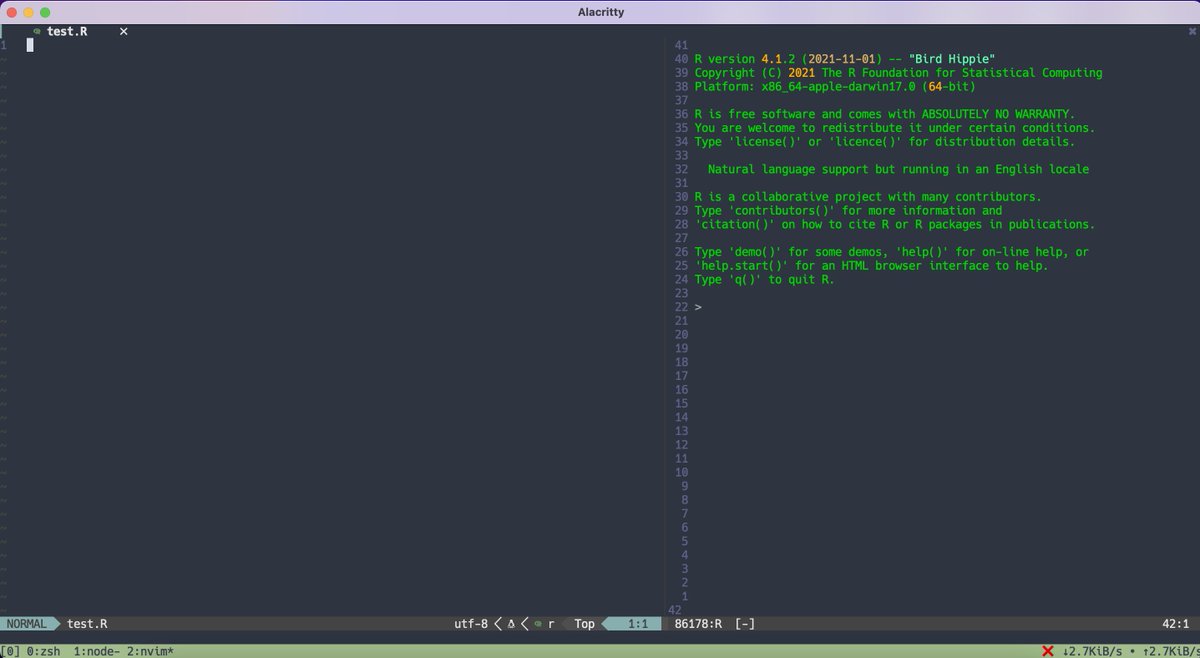
Task: Click the 'Copyright (C) 2021' line
Action: [x=898, y=73]
